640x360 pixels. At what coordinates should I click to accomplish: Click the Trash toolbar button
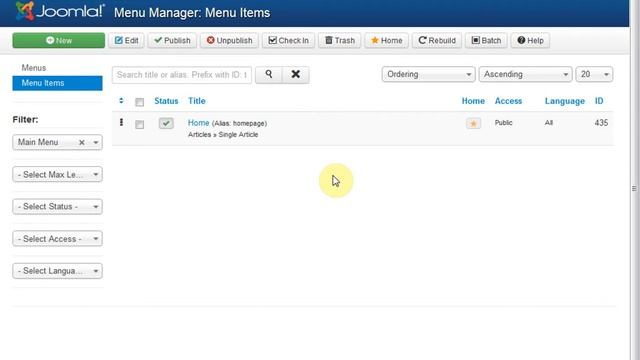point(340,40)
